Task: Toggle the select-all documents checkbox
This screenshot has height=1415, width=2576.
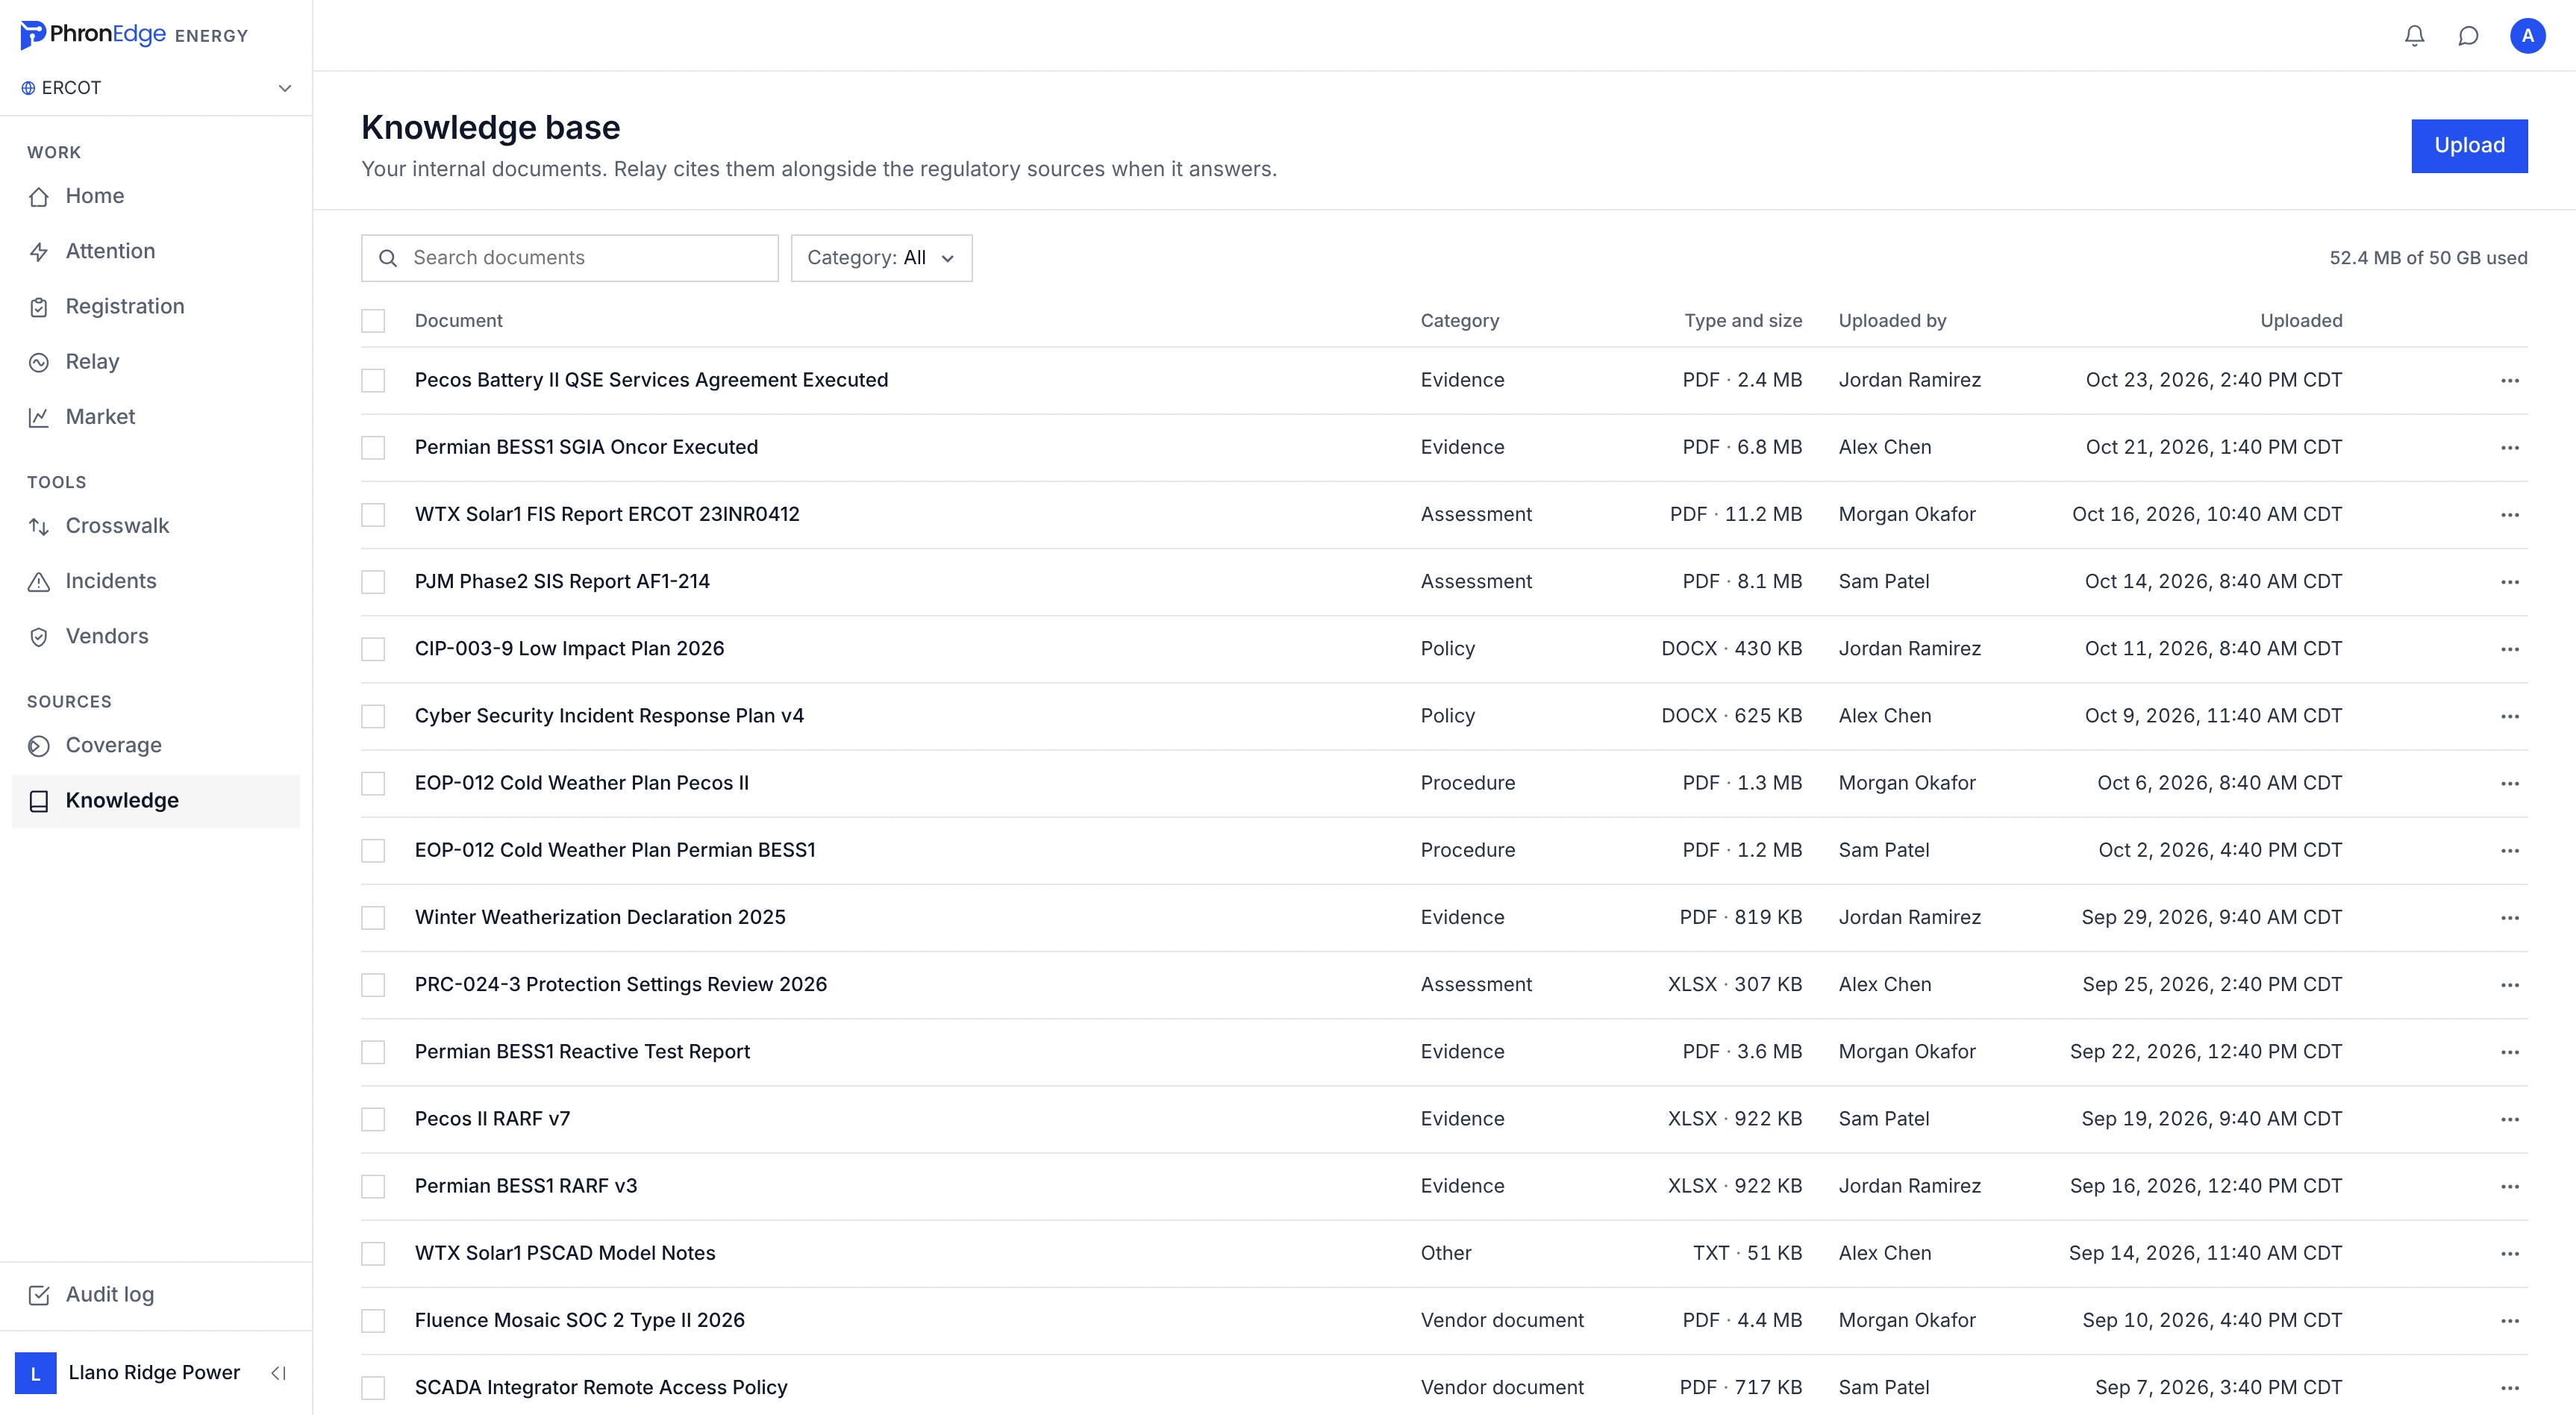Action: tap(373, 321)
